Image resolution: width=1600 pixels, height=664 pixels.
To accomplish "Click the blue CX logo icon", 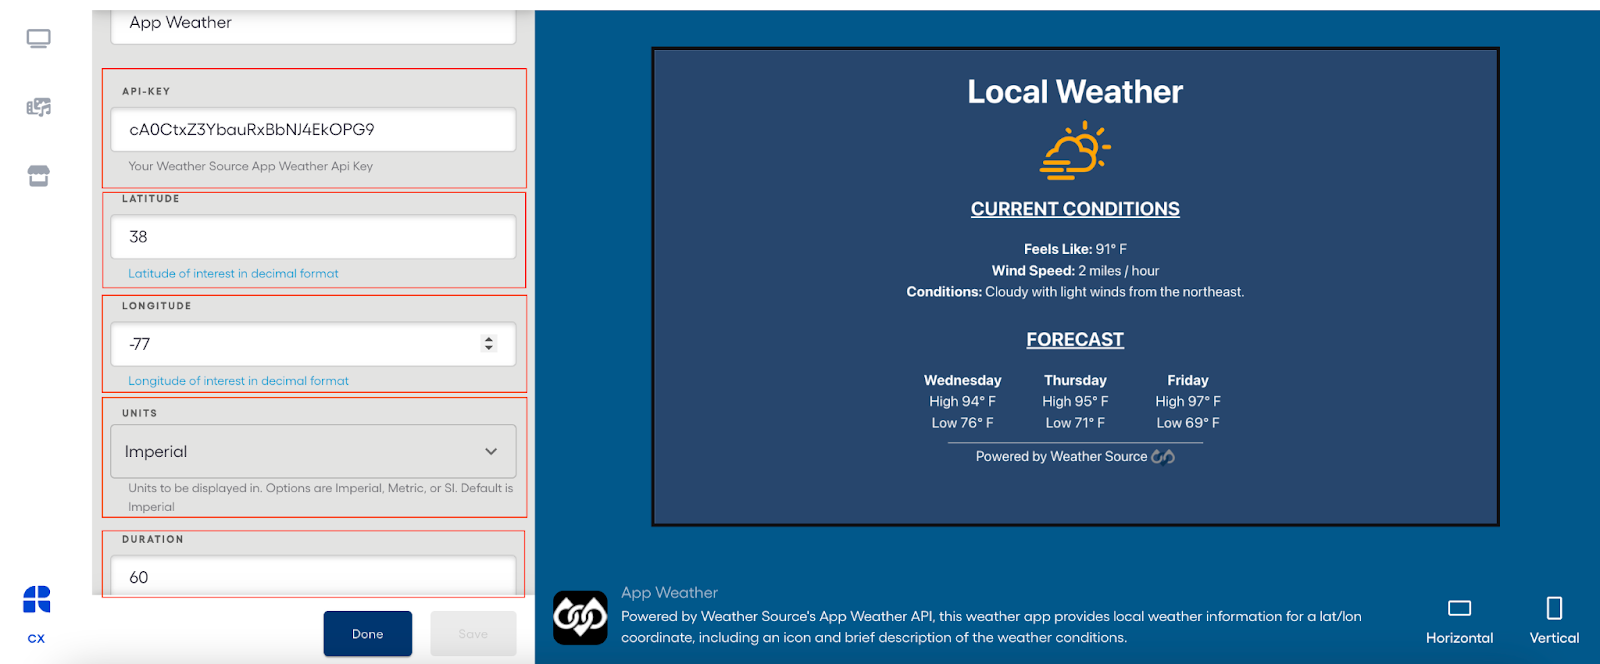I will click(x=37, y=599).
